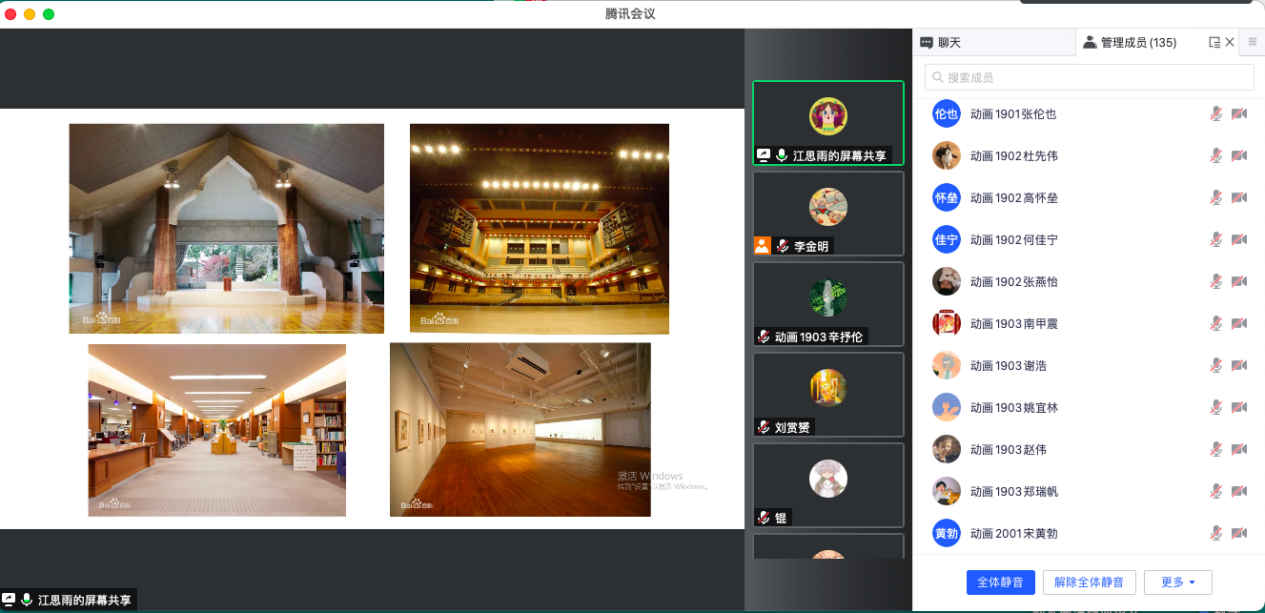Click 郑瑞帆's muted microphone icon
Image resolution: width=1265 pixels, height=613 pixels.
(x=1216, y=492)
